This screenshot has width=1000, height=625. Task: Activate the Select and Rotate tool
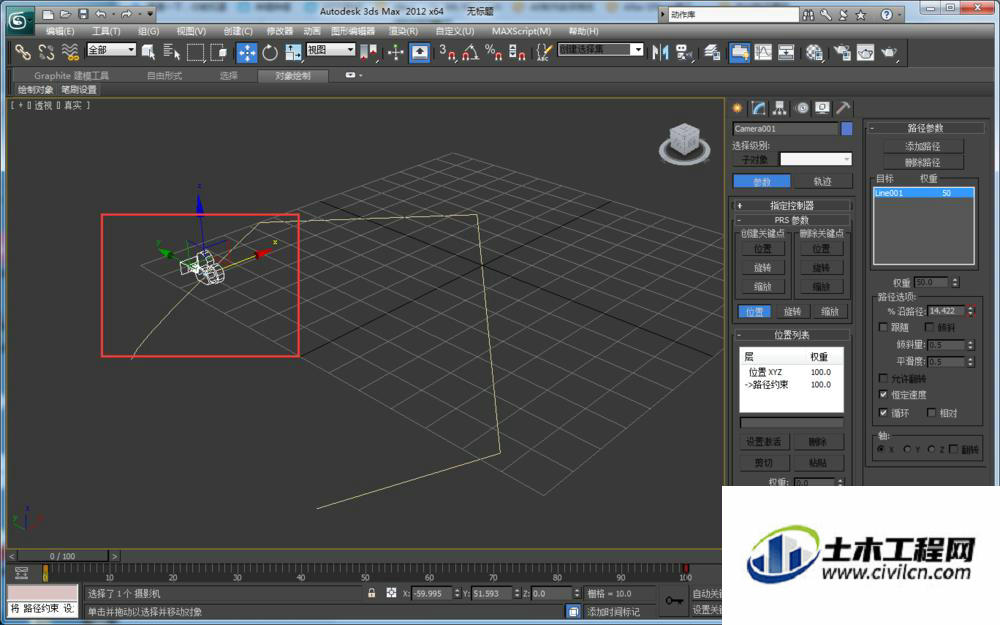270,52
